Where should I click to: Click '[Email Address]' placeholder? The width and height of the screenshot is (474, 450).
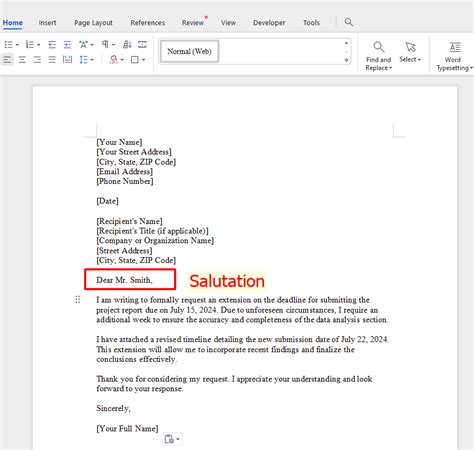[x=125, y=172]
